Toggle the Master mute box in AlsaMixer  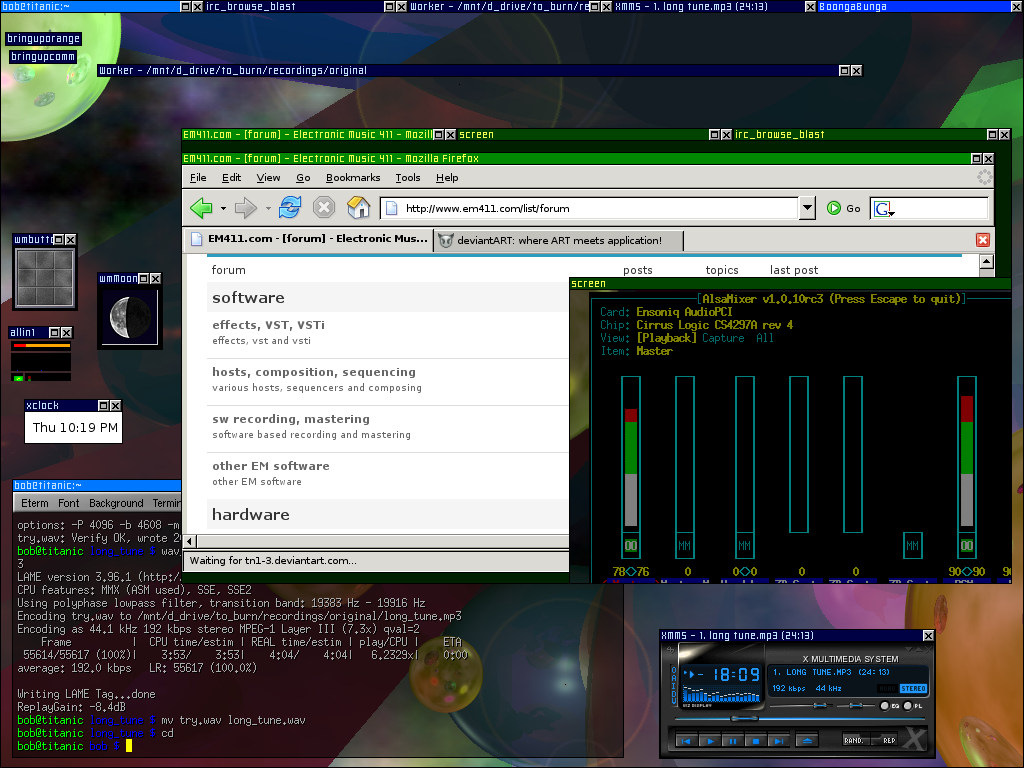[x=631, y=545]
